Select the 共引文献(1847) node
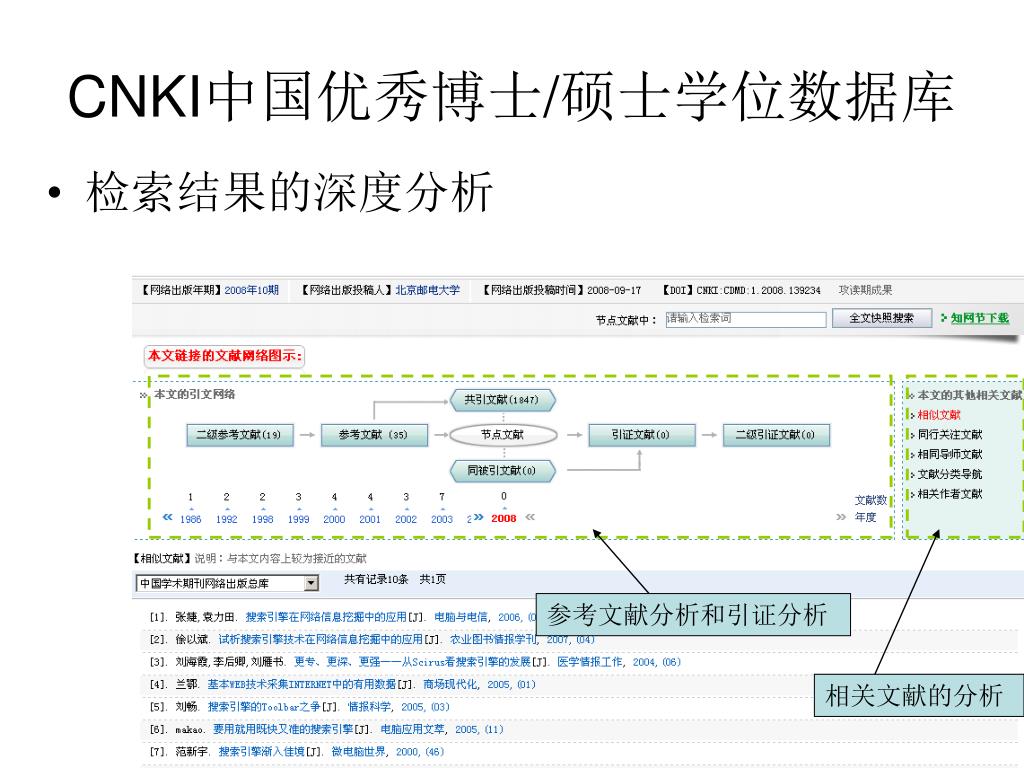This screenshot has height=768, width=1024. tap(502, 400)
